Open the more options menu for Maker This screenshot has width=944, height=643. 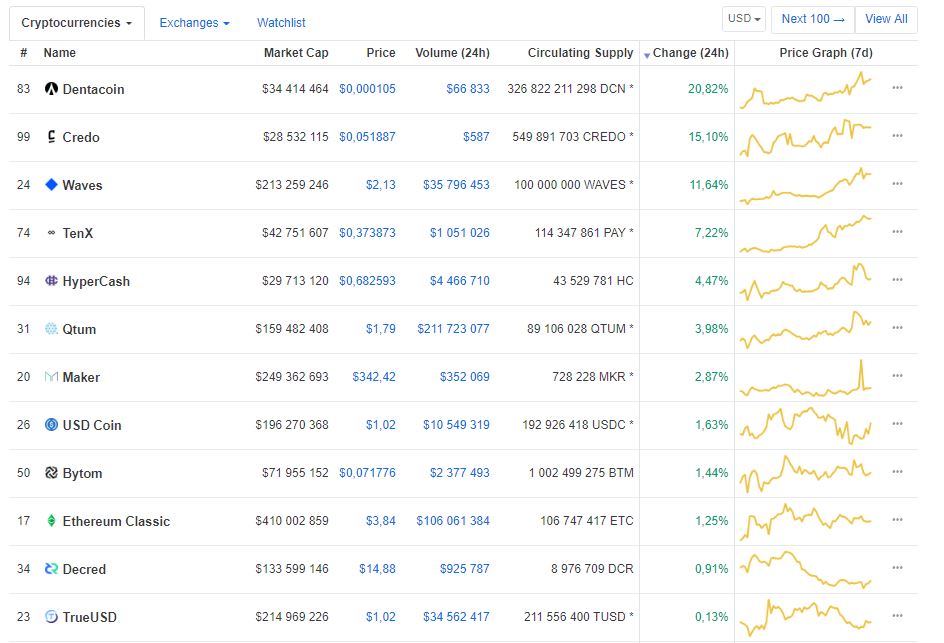[897, 376]
